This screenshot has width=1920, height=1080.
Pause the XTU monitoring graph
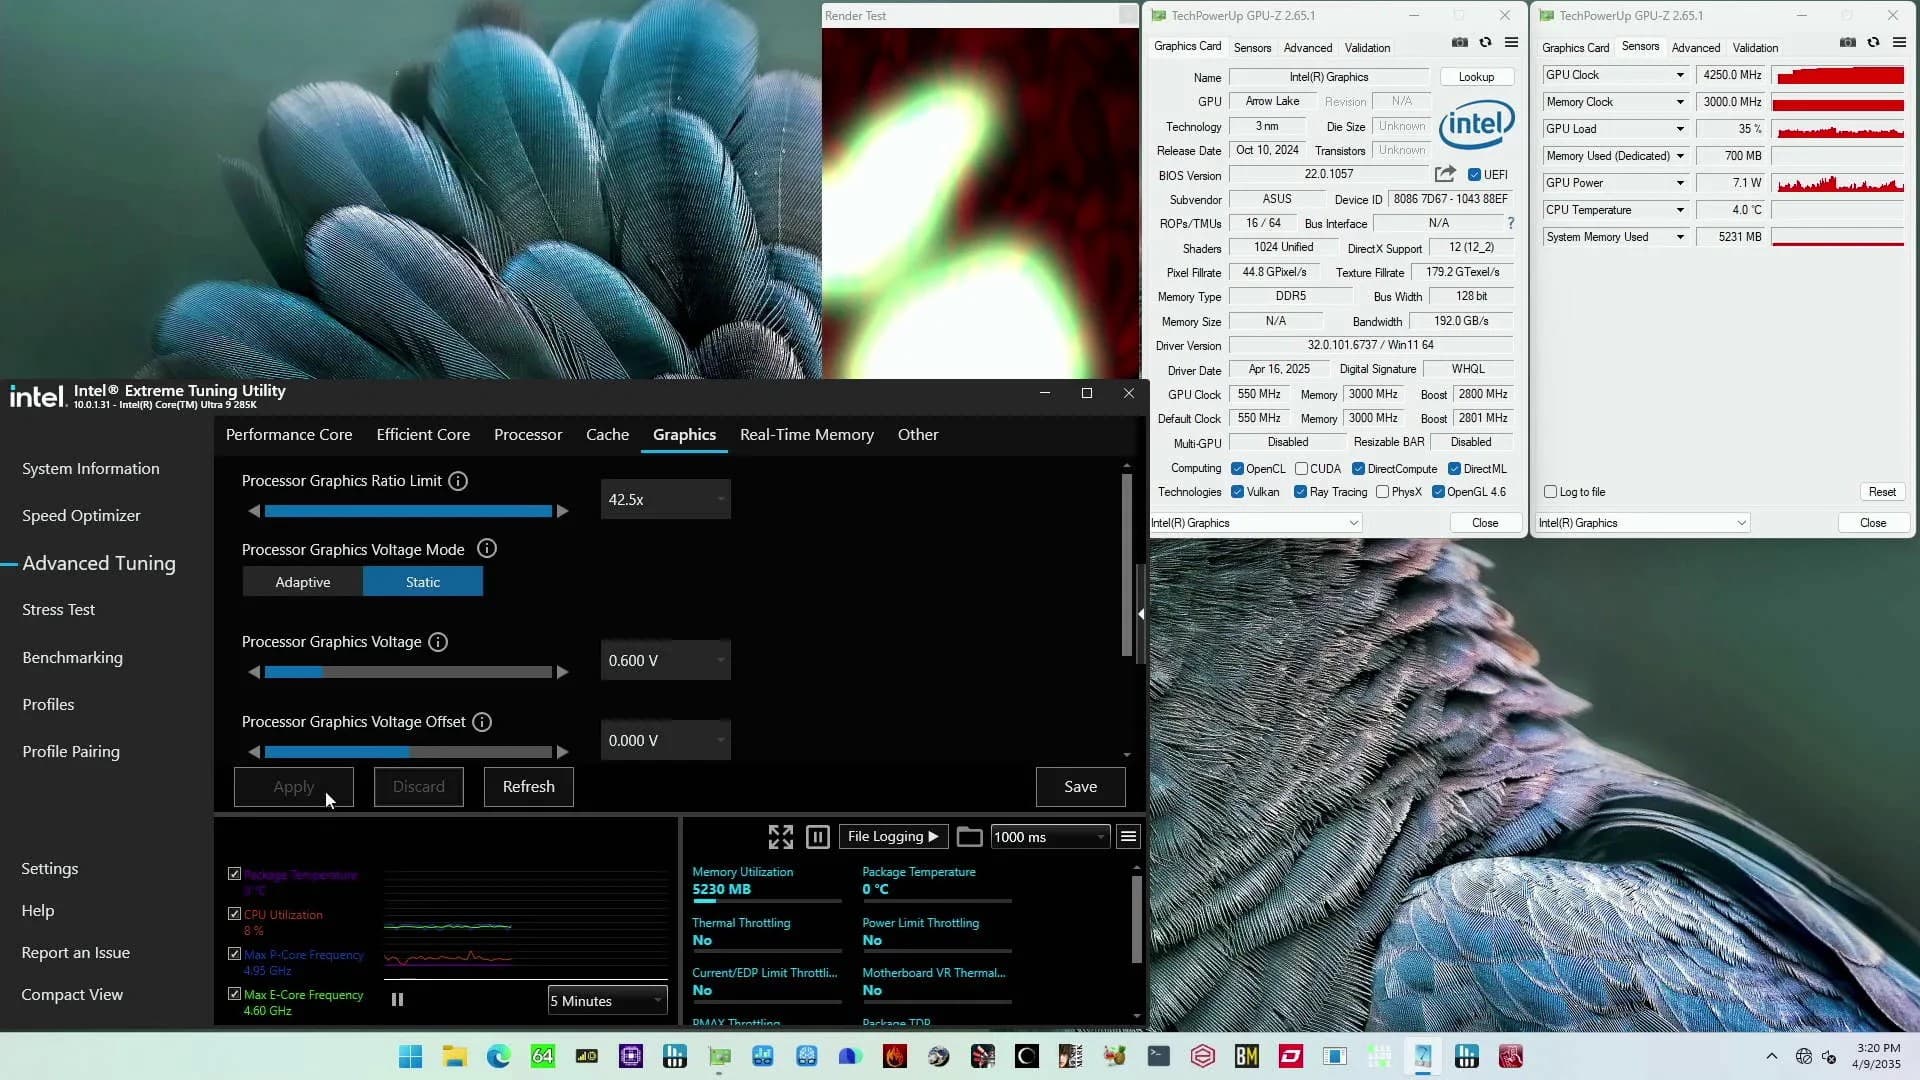click(397, 1000)
